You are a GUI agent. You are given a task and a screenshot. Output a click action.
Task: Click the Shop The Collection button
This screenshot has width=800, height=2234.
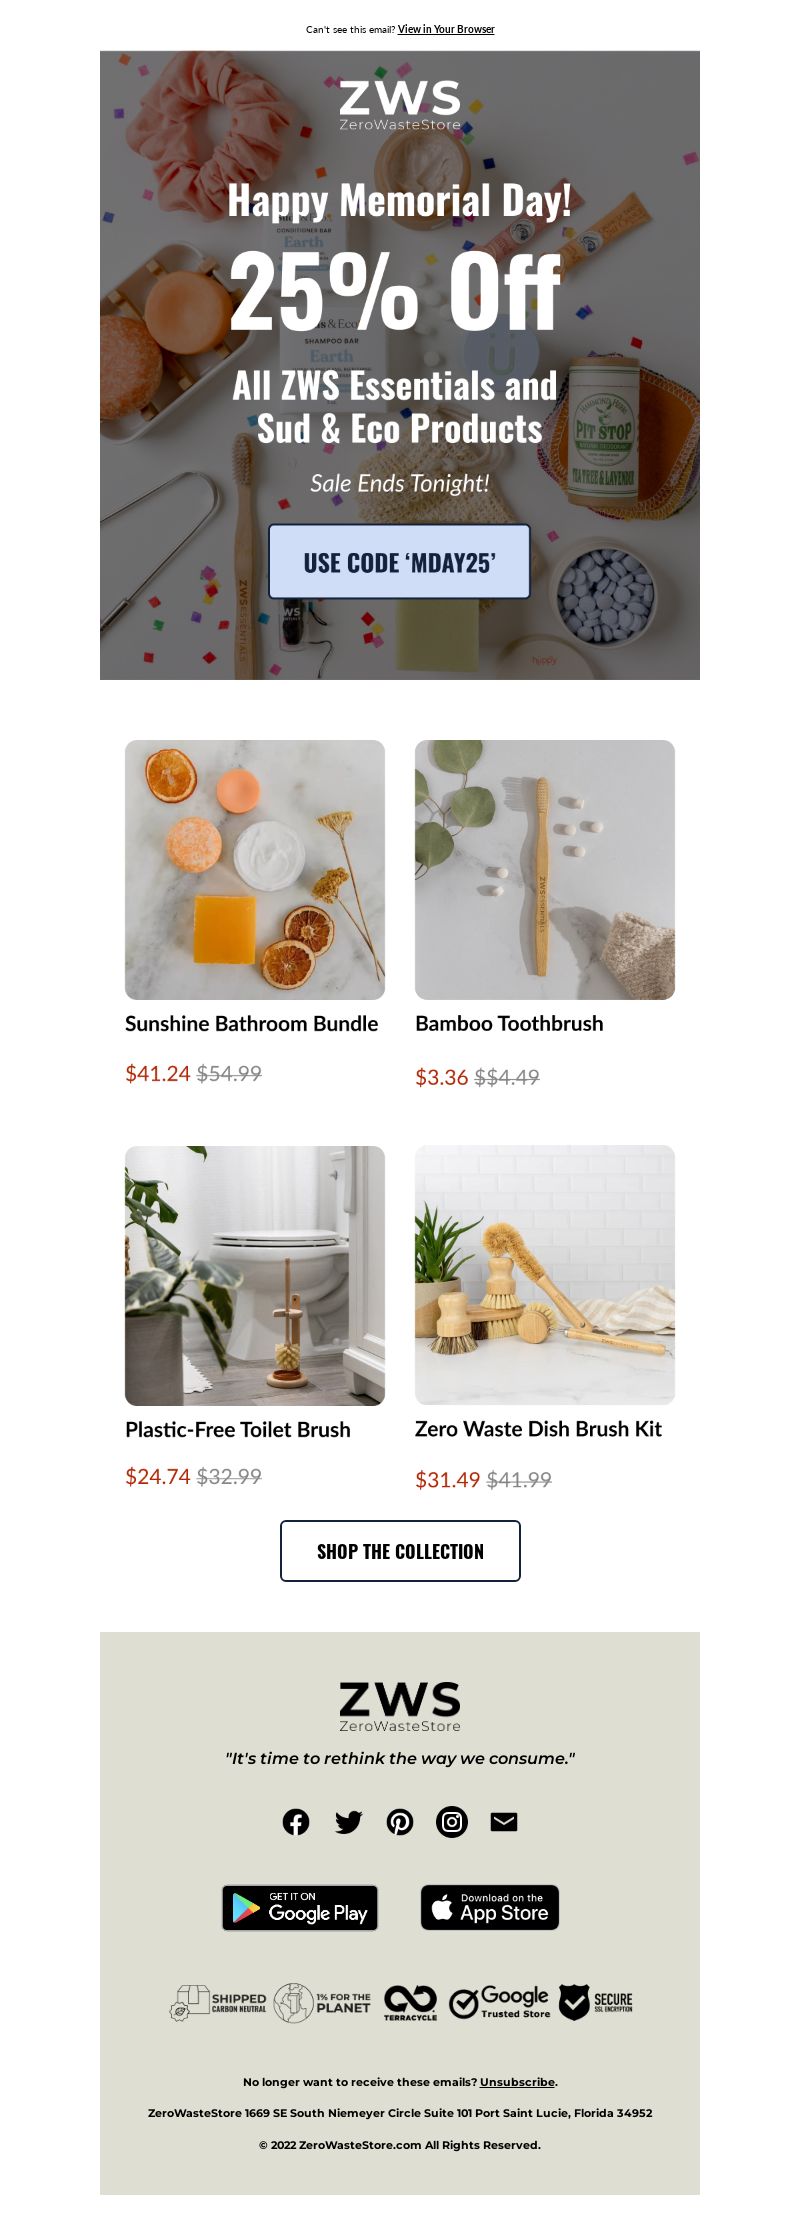(x=400, y=1551)
